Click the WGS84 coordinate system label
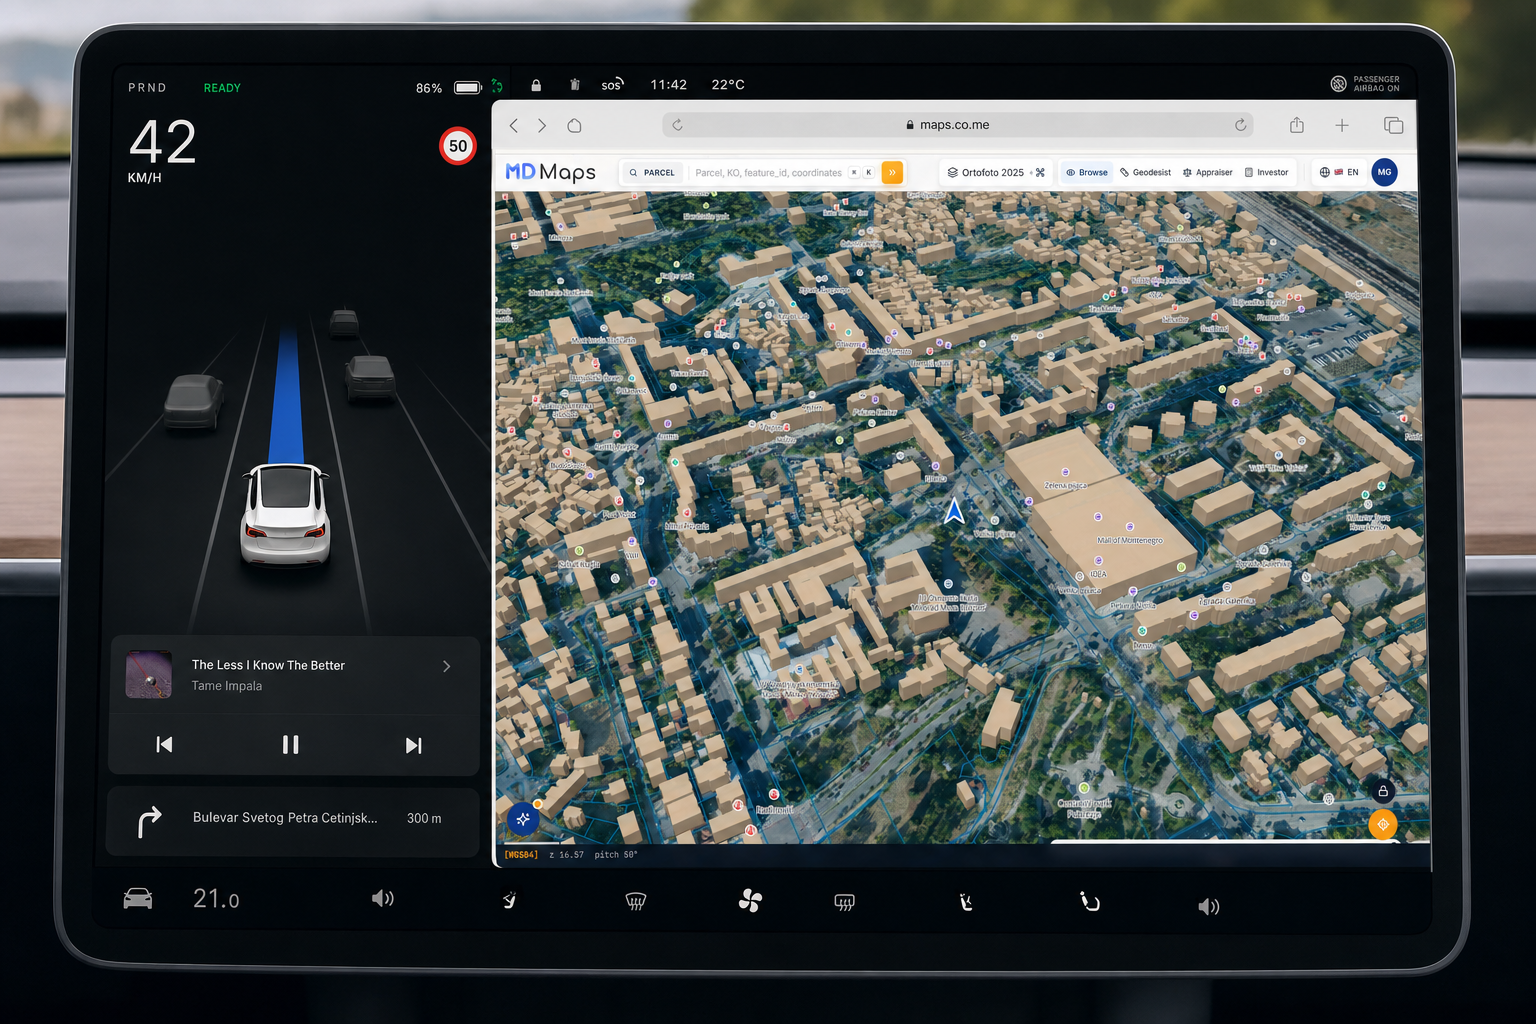1536x1024 pixels. (521, 855)
